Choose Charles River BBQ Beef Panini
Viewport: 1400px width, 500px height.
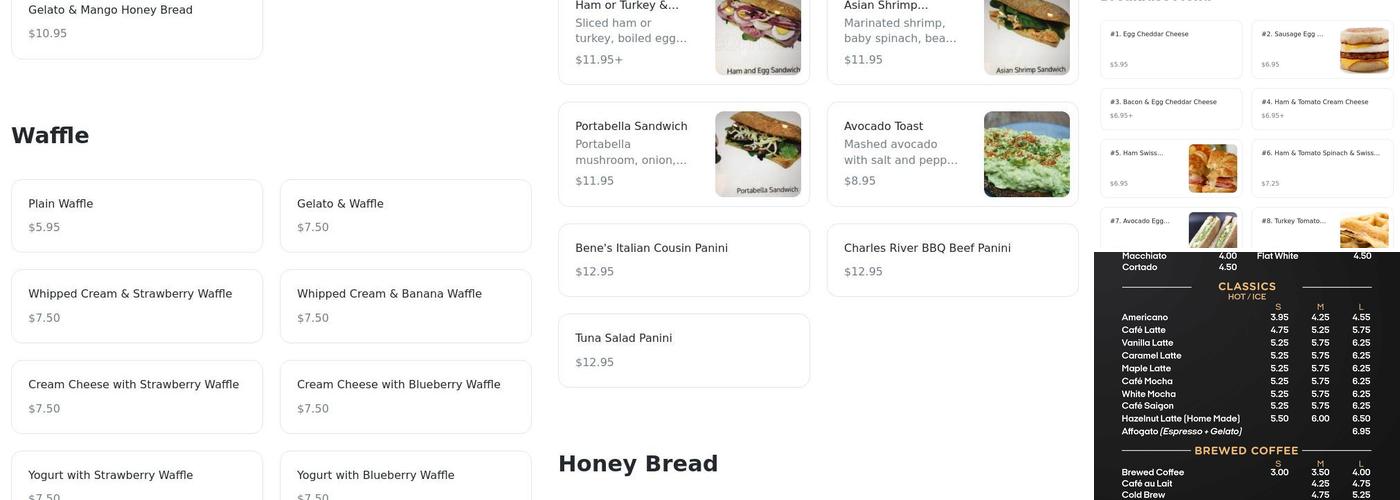tap(952, 259)
